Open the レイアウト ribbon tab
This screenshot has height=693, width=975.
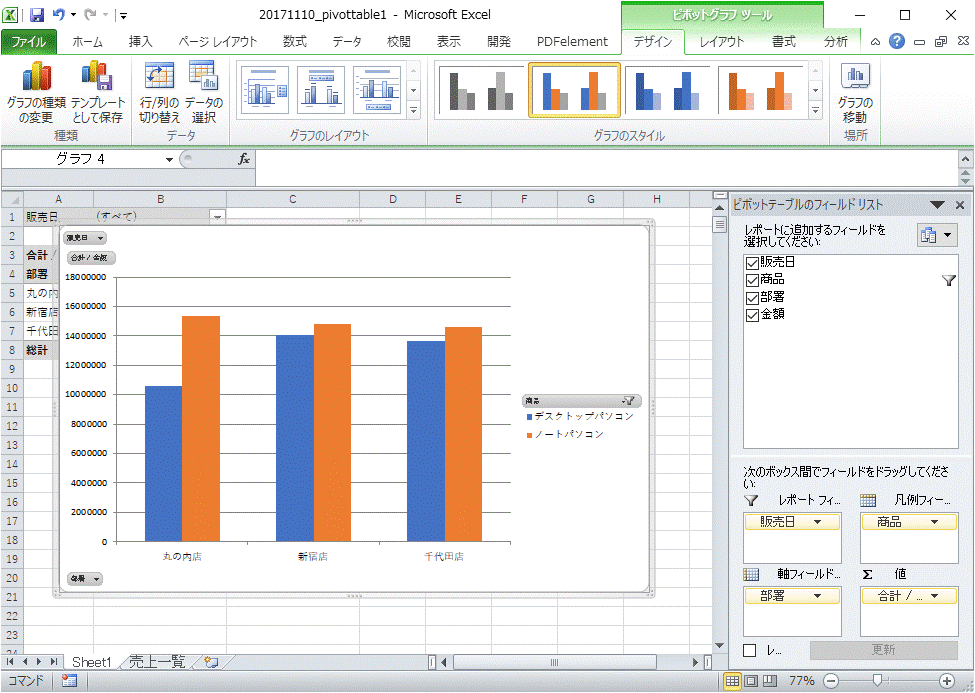click(721, 42)
